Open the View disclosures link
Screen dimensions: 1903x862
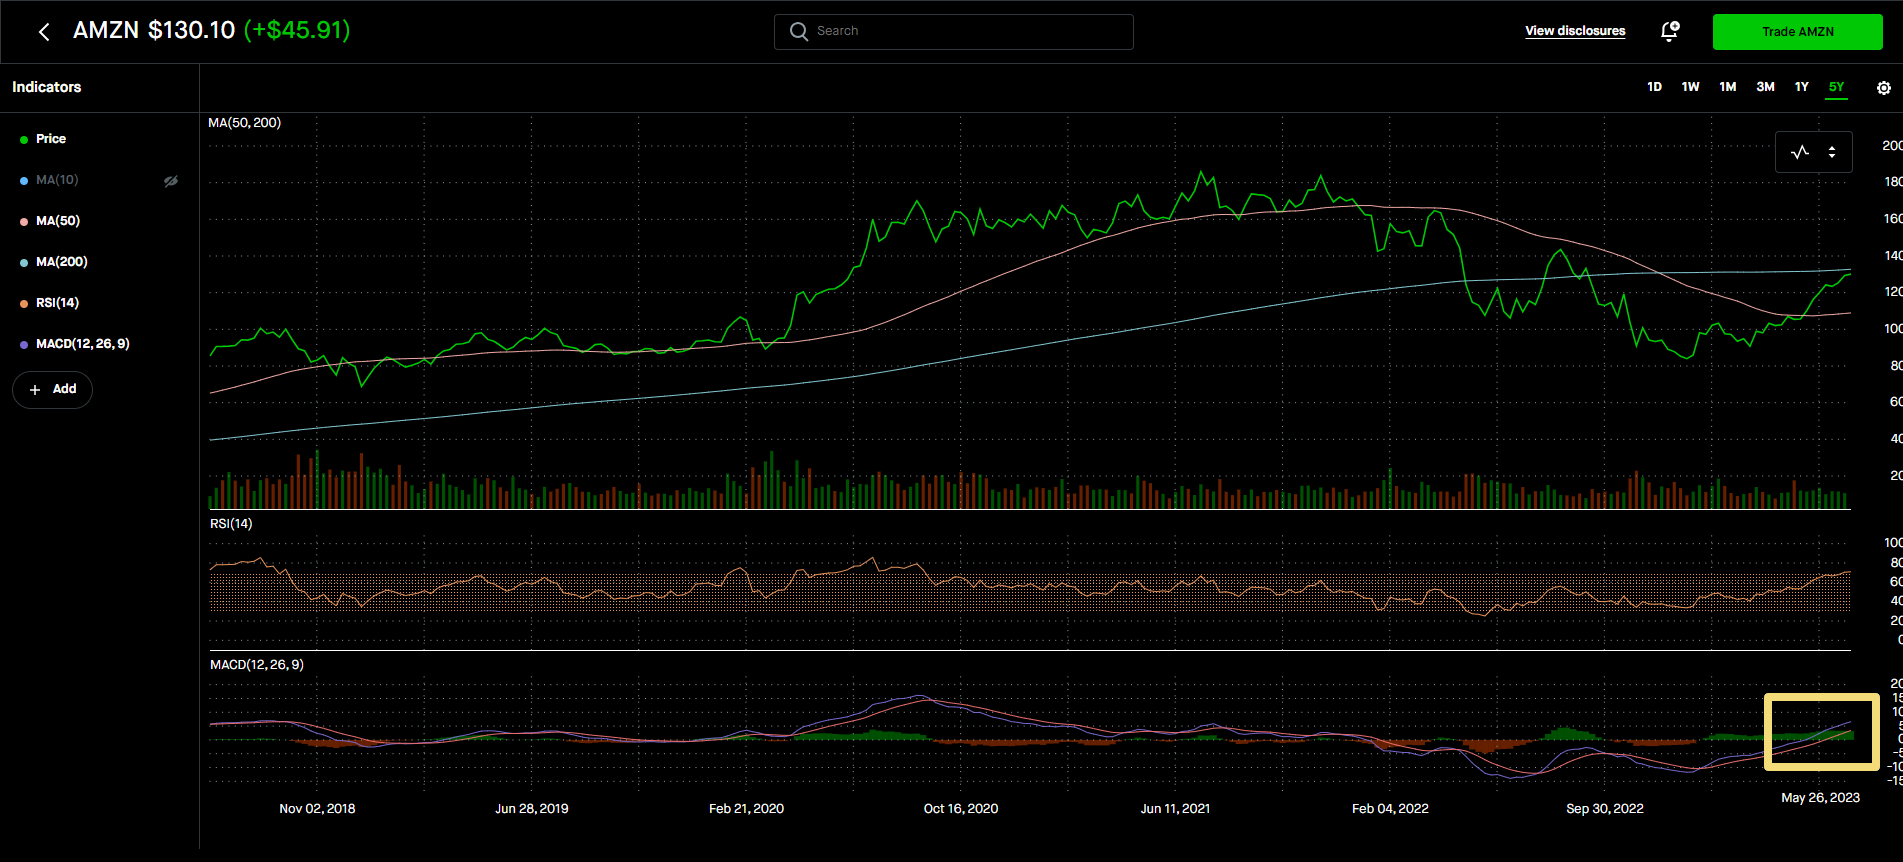(x=1575, y=31)
